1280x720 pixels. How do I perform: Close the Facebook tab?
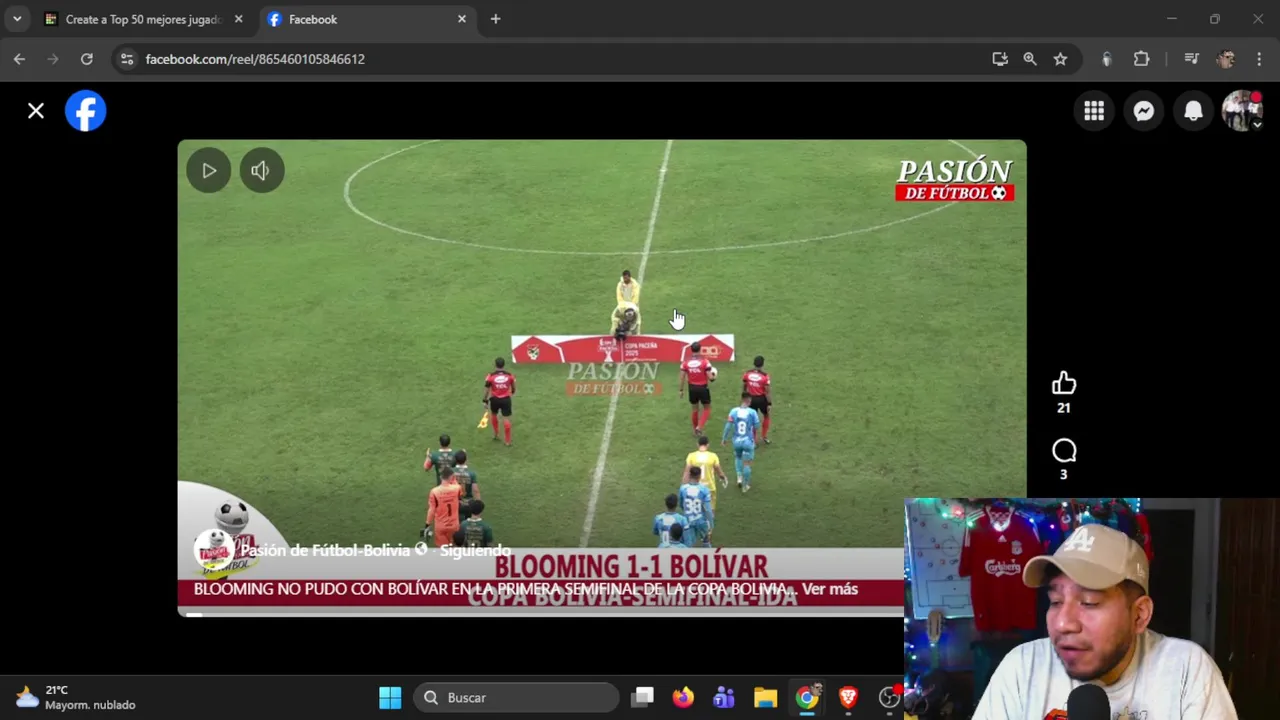click(462, 19)
